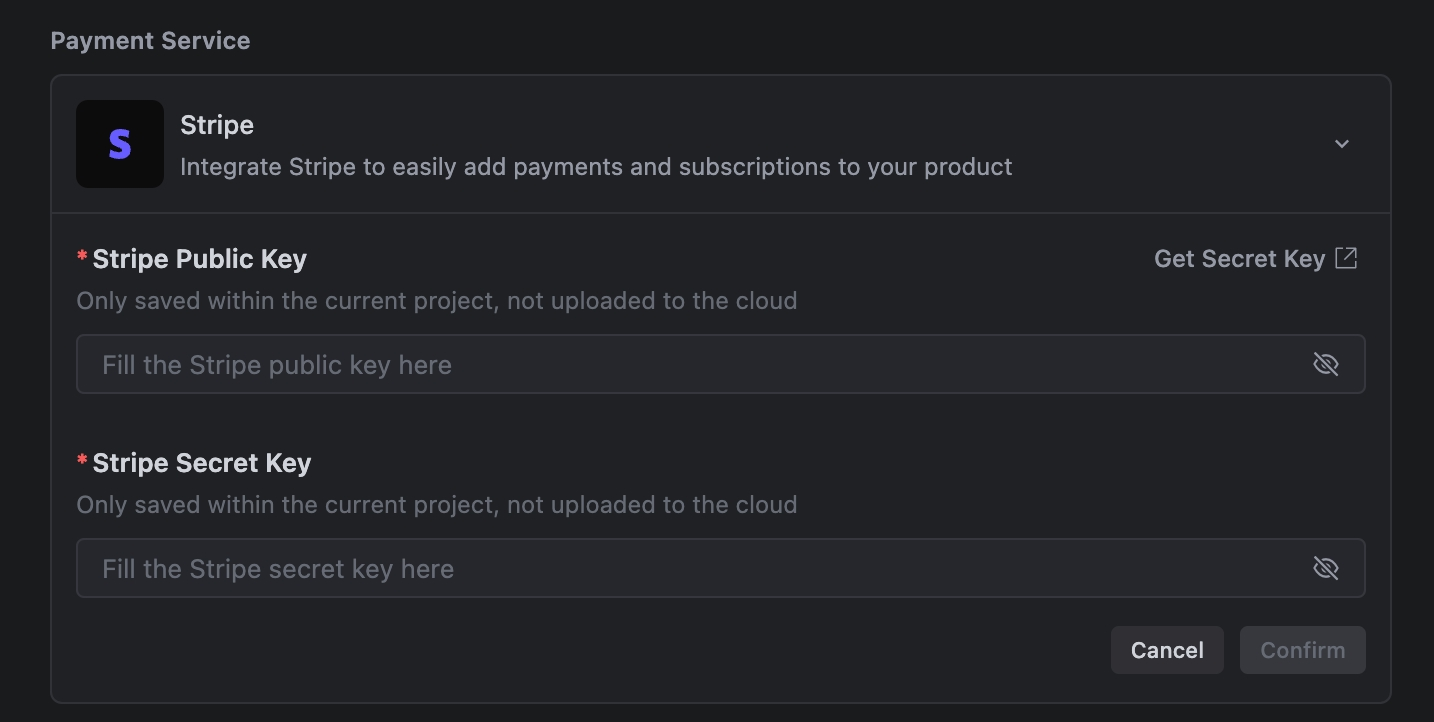The height and width of the screenshot is (722, 1434).
Task: Click the chevron on the Stripe header row
Action: click(1342, 143)
